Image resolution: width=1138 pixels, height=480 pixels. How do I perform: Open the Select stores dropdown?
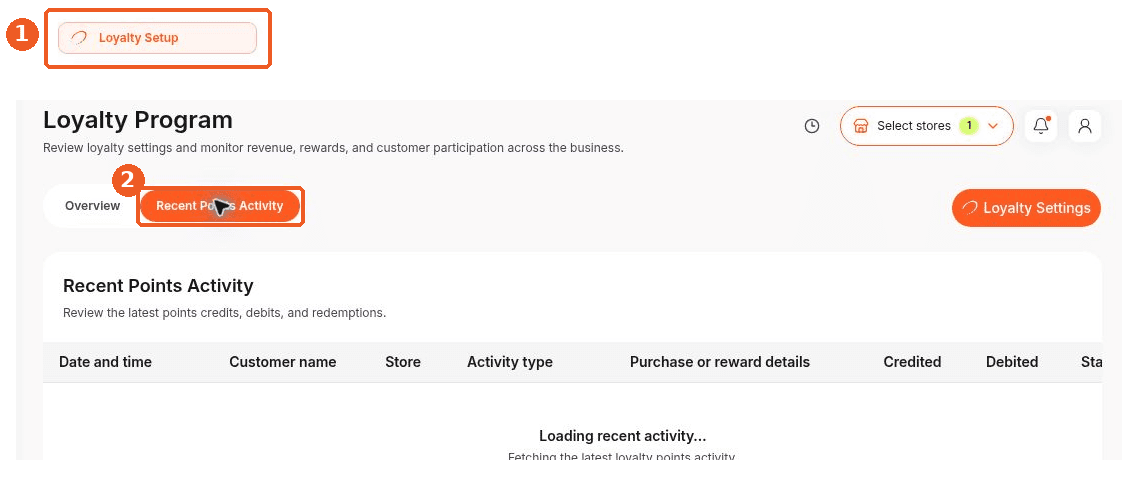click(x=927, y=126)
